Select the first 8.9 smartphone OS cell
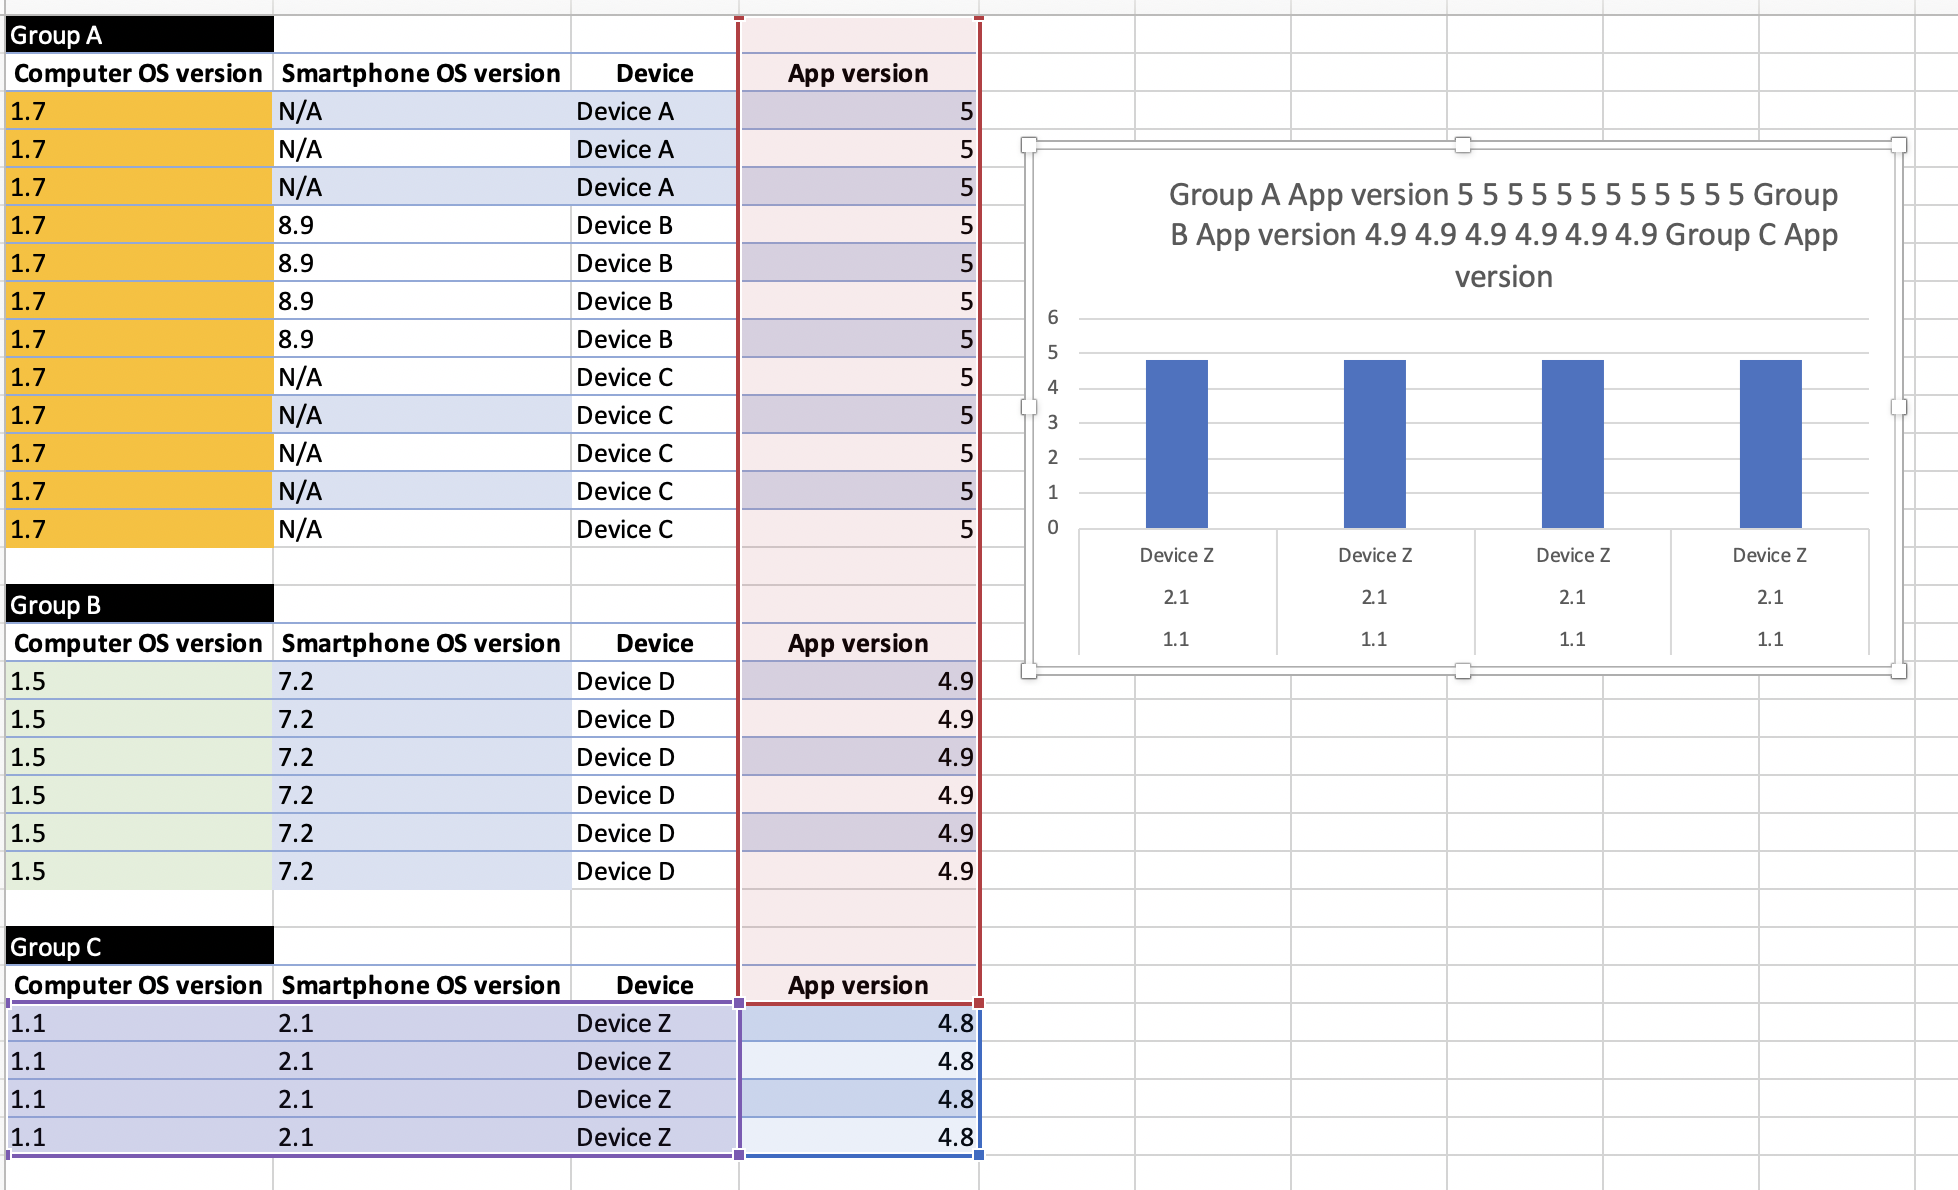1958x1190 pixels. (x=421, y=225)
